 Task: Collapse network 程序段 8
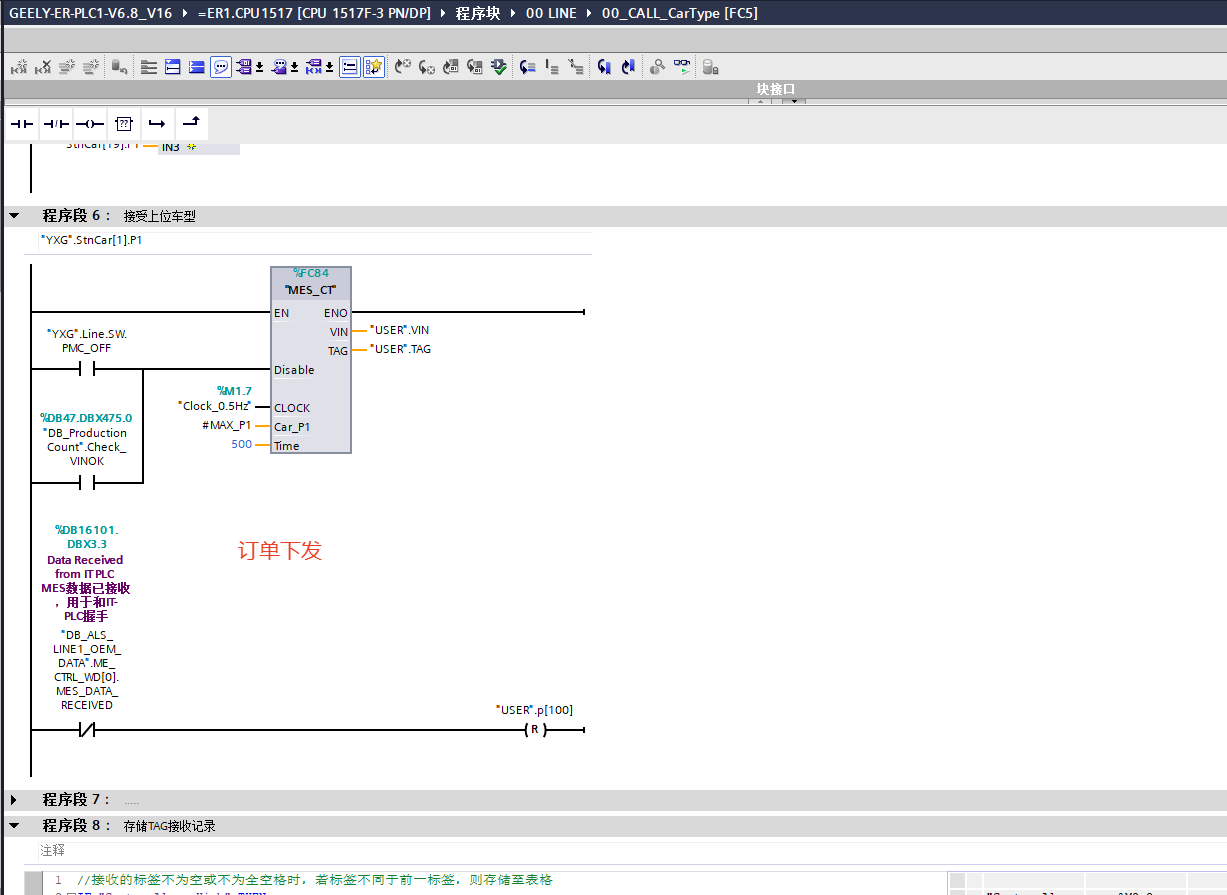(15, 826)
